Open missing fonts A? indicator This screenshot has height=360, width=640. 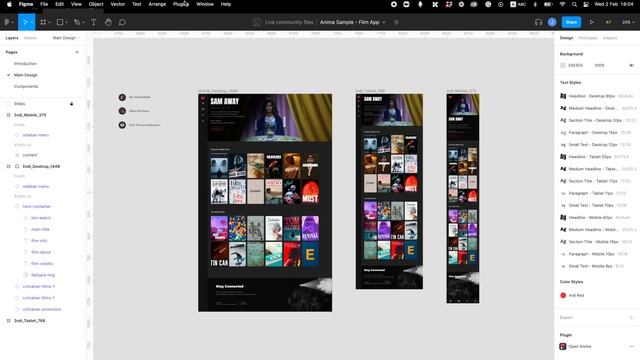click(x=608, y=22)
